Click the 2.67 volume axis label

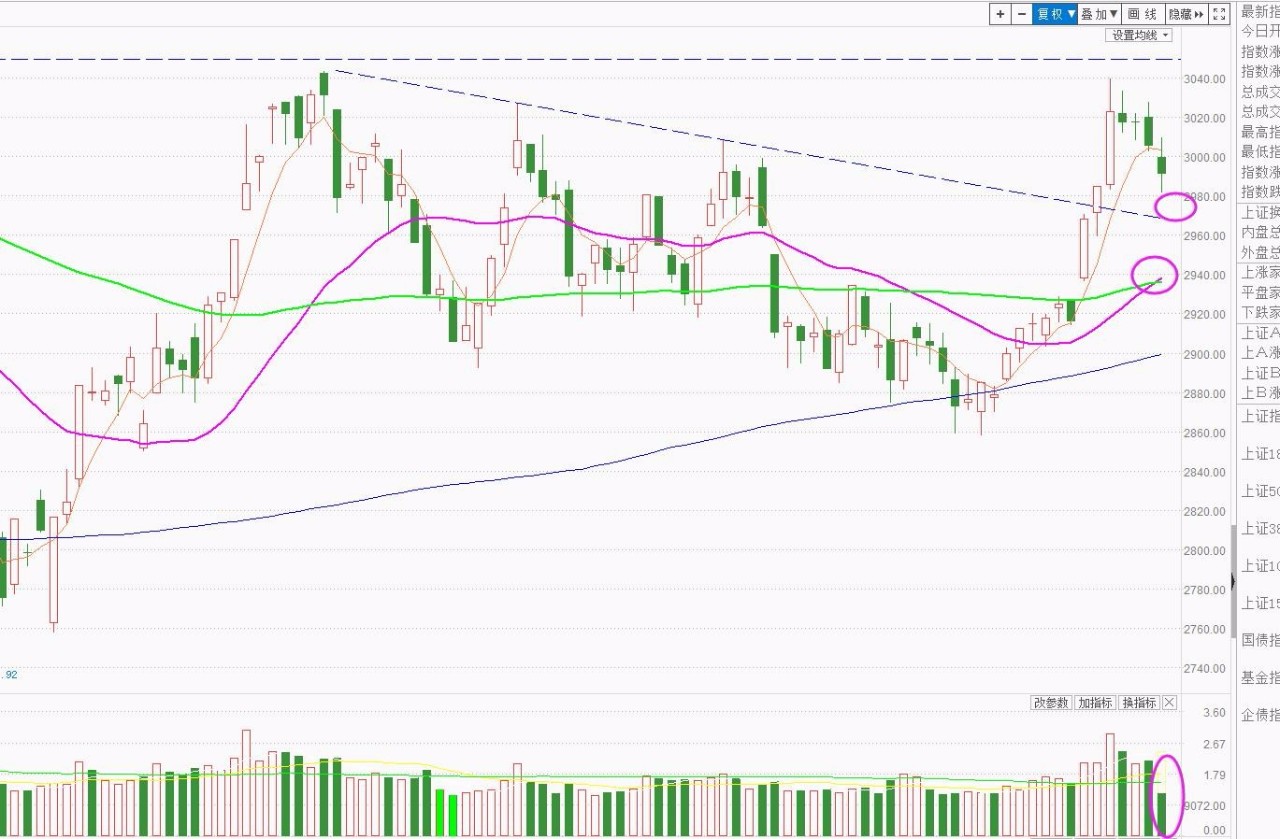(x=1214, y=745)
